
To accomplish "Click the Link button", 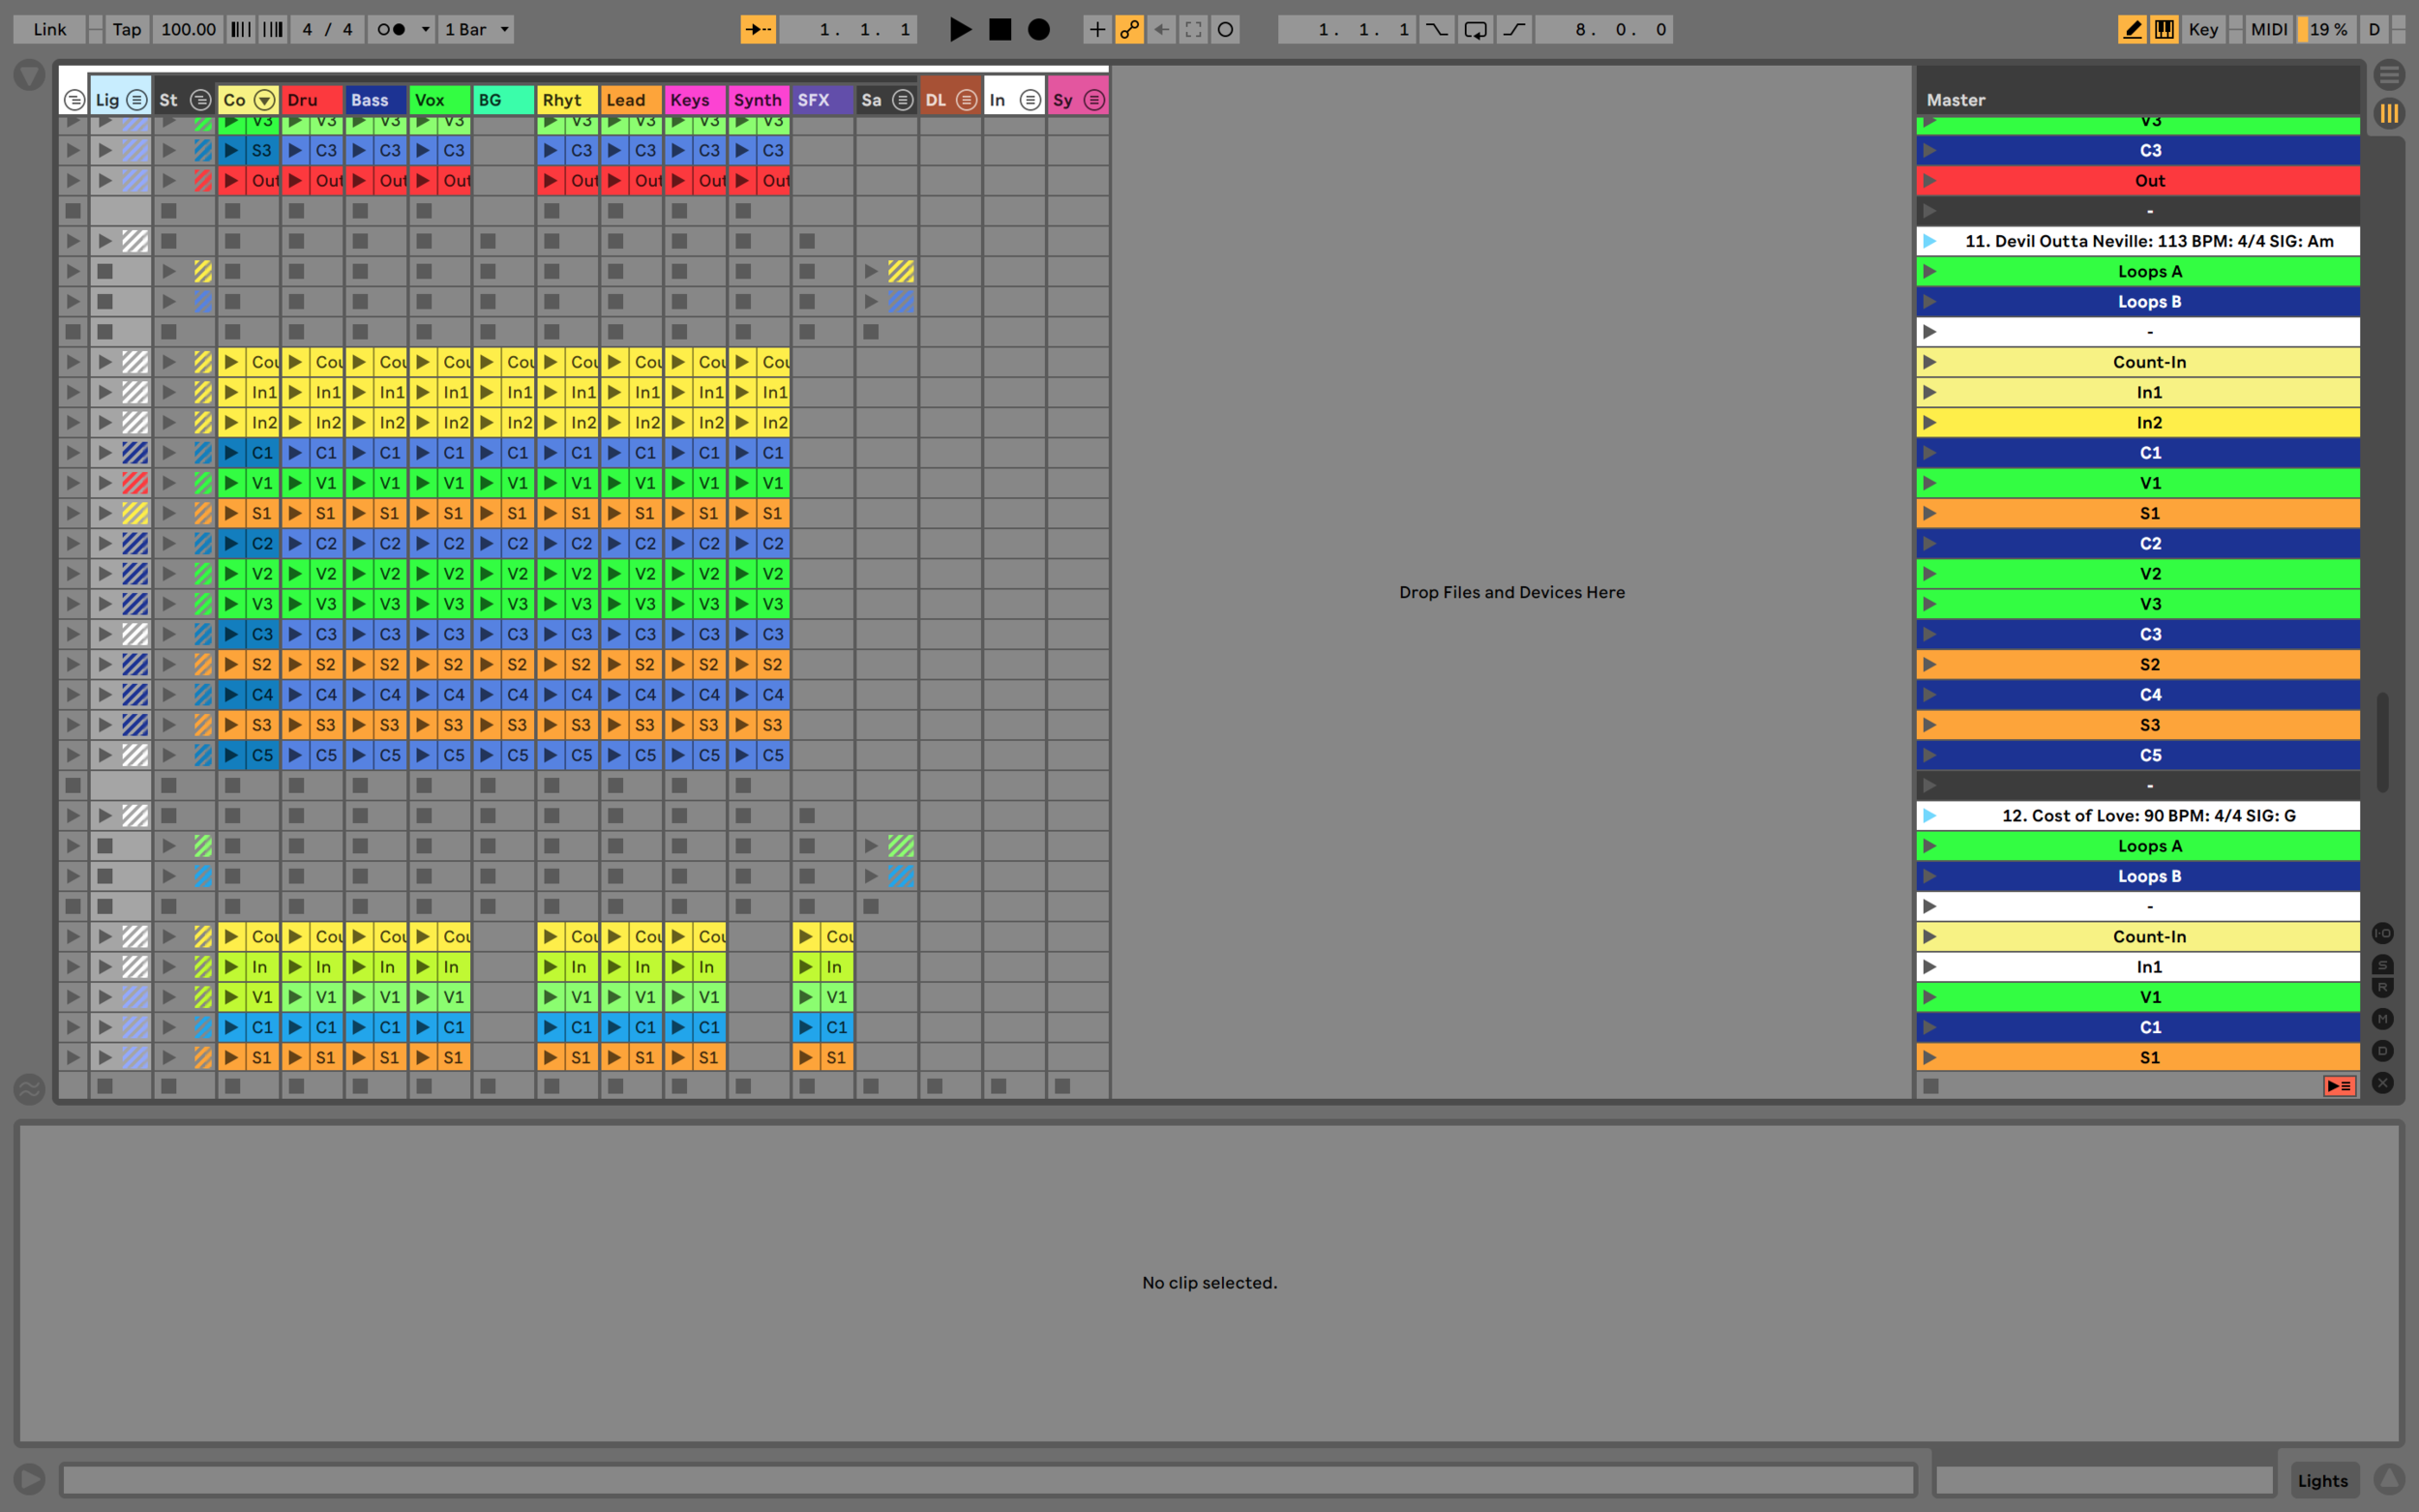I will click(49, 29).
